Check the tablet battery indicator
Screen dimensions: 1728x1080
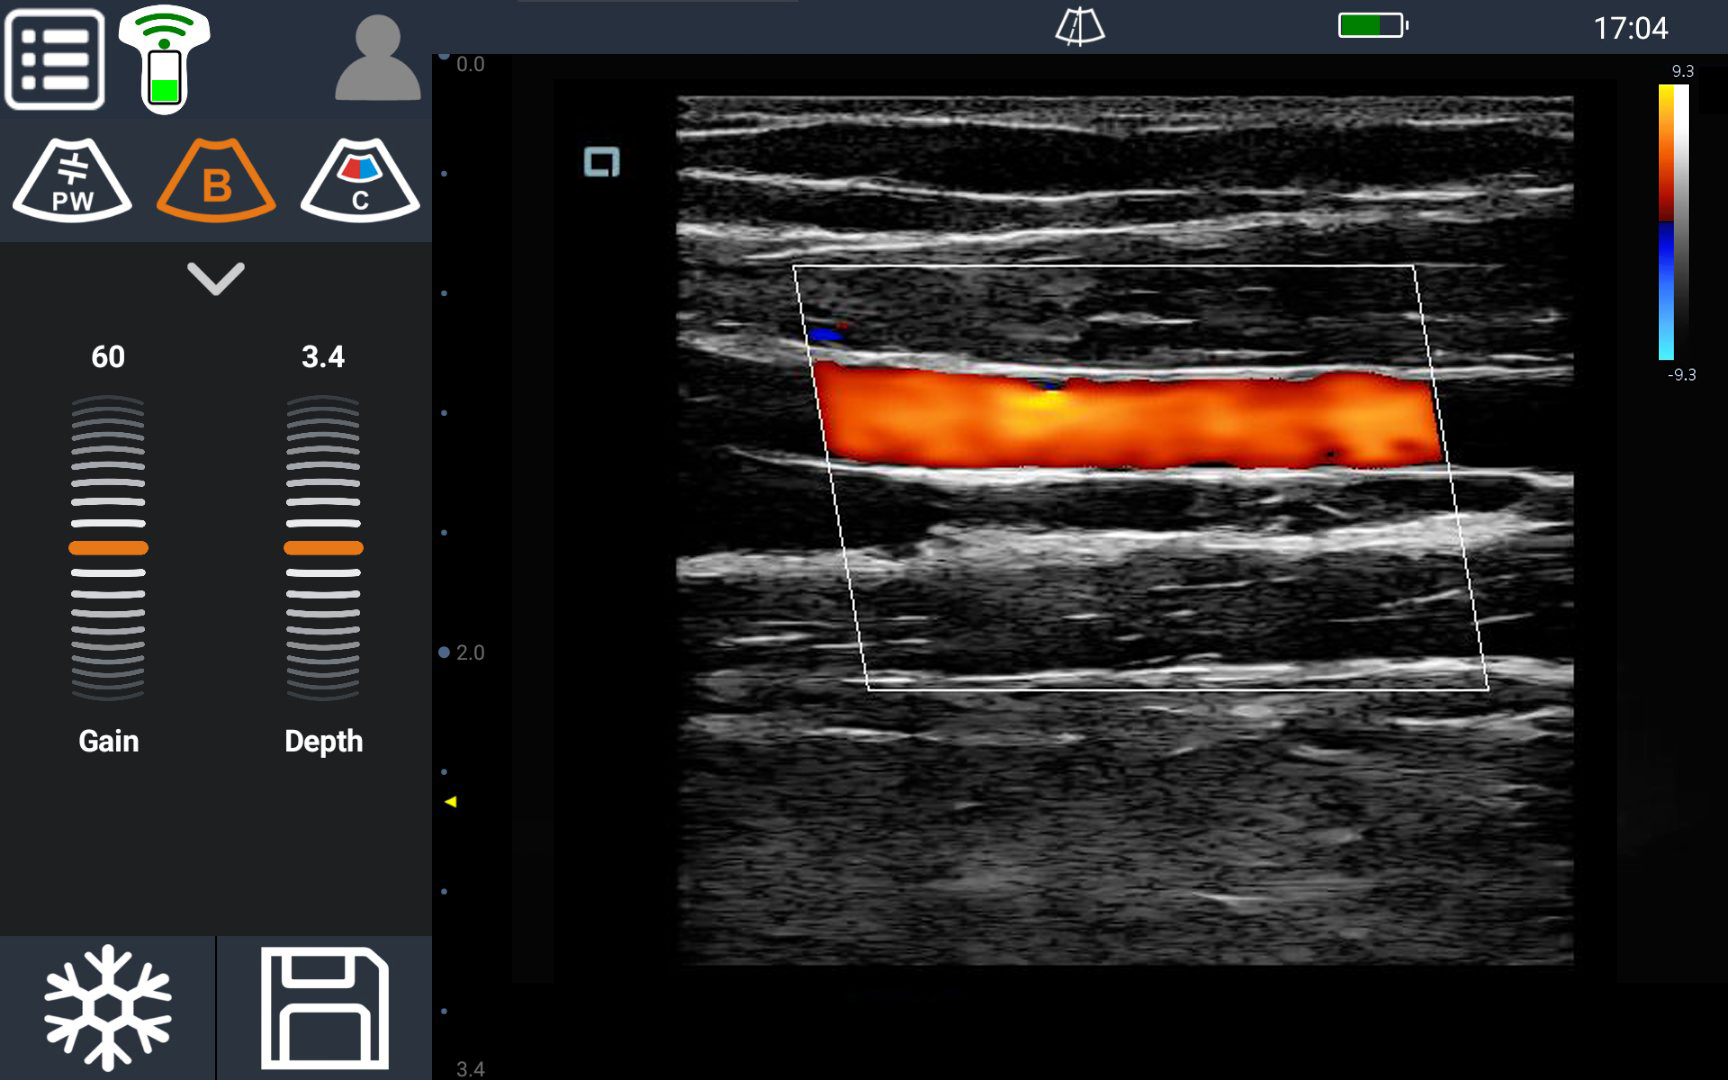[x=1373, y=25]
